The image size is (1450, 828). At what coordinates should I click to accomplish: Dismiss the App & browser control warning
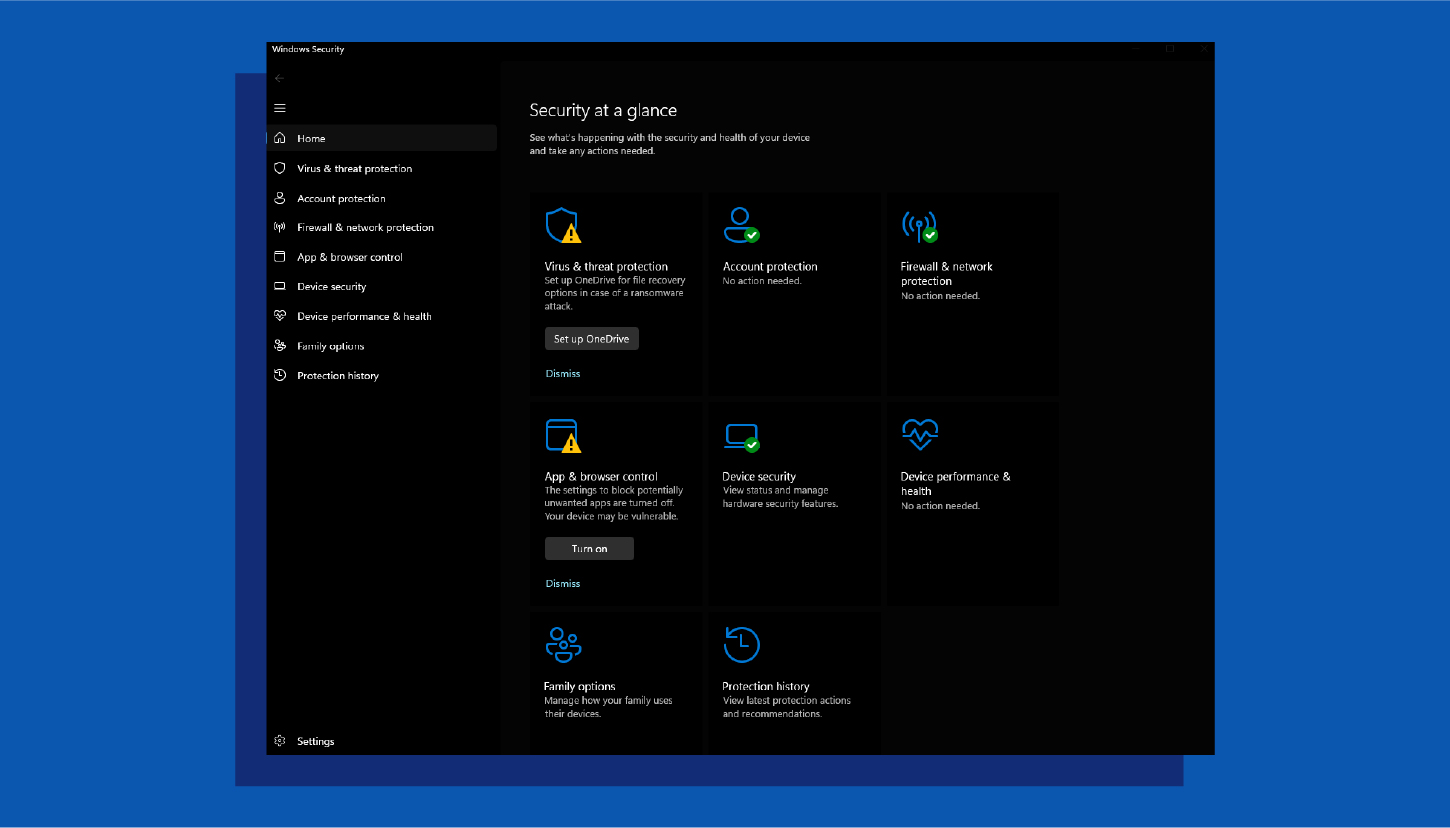563,583
